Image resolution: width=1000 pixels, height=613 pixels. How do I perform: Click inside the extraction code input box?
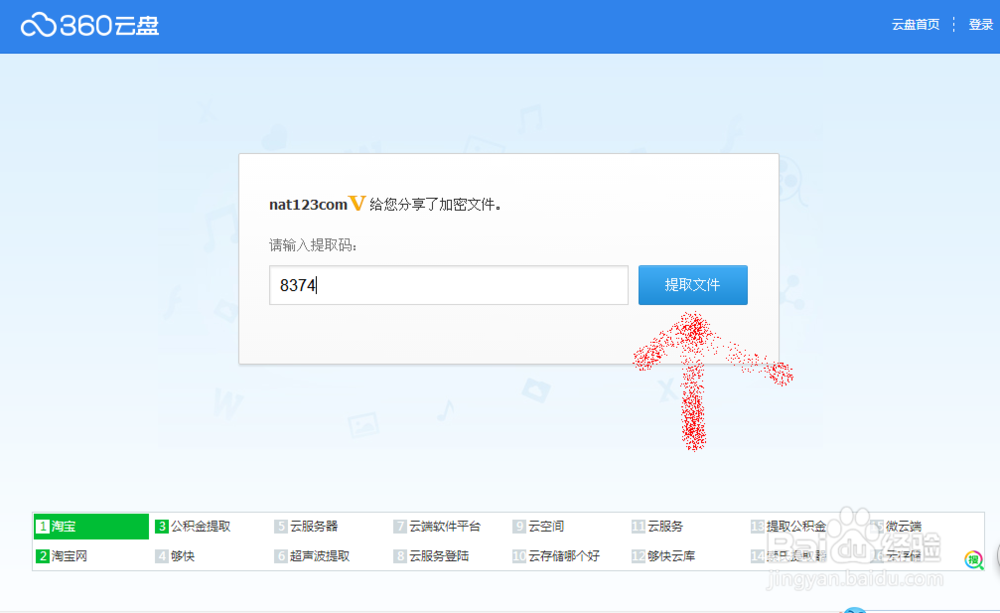click(448, 285)
